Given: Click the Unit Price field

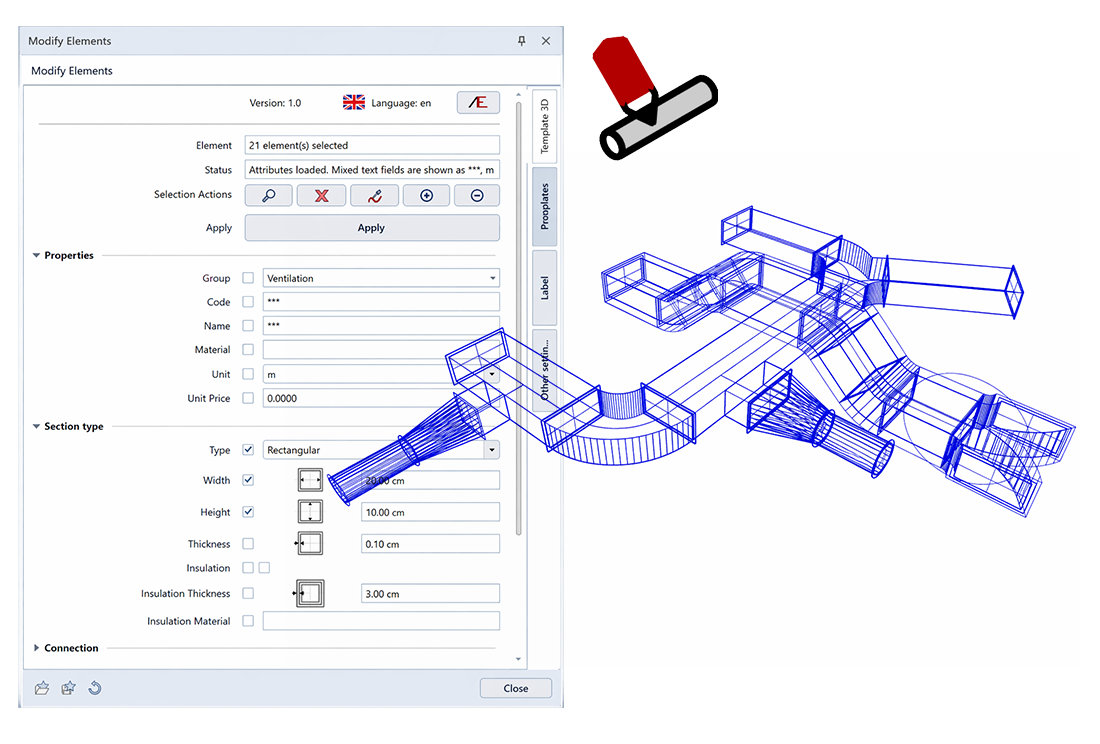Looking at the screenshot, I should [381, 398].
